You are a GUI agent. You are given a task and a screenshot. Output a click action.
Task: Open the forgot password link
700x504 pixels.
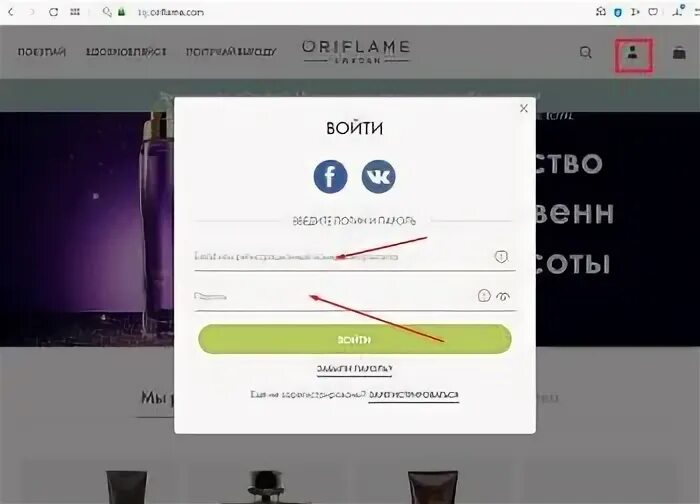point(354,369)
